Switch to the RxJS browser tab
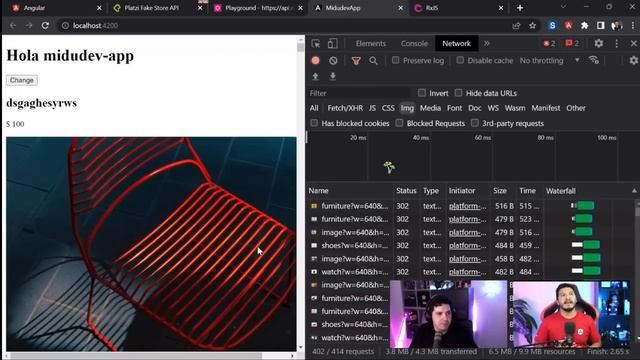 coord(459,8)
